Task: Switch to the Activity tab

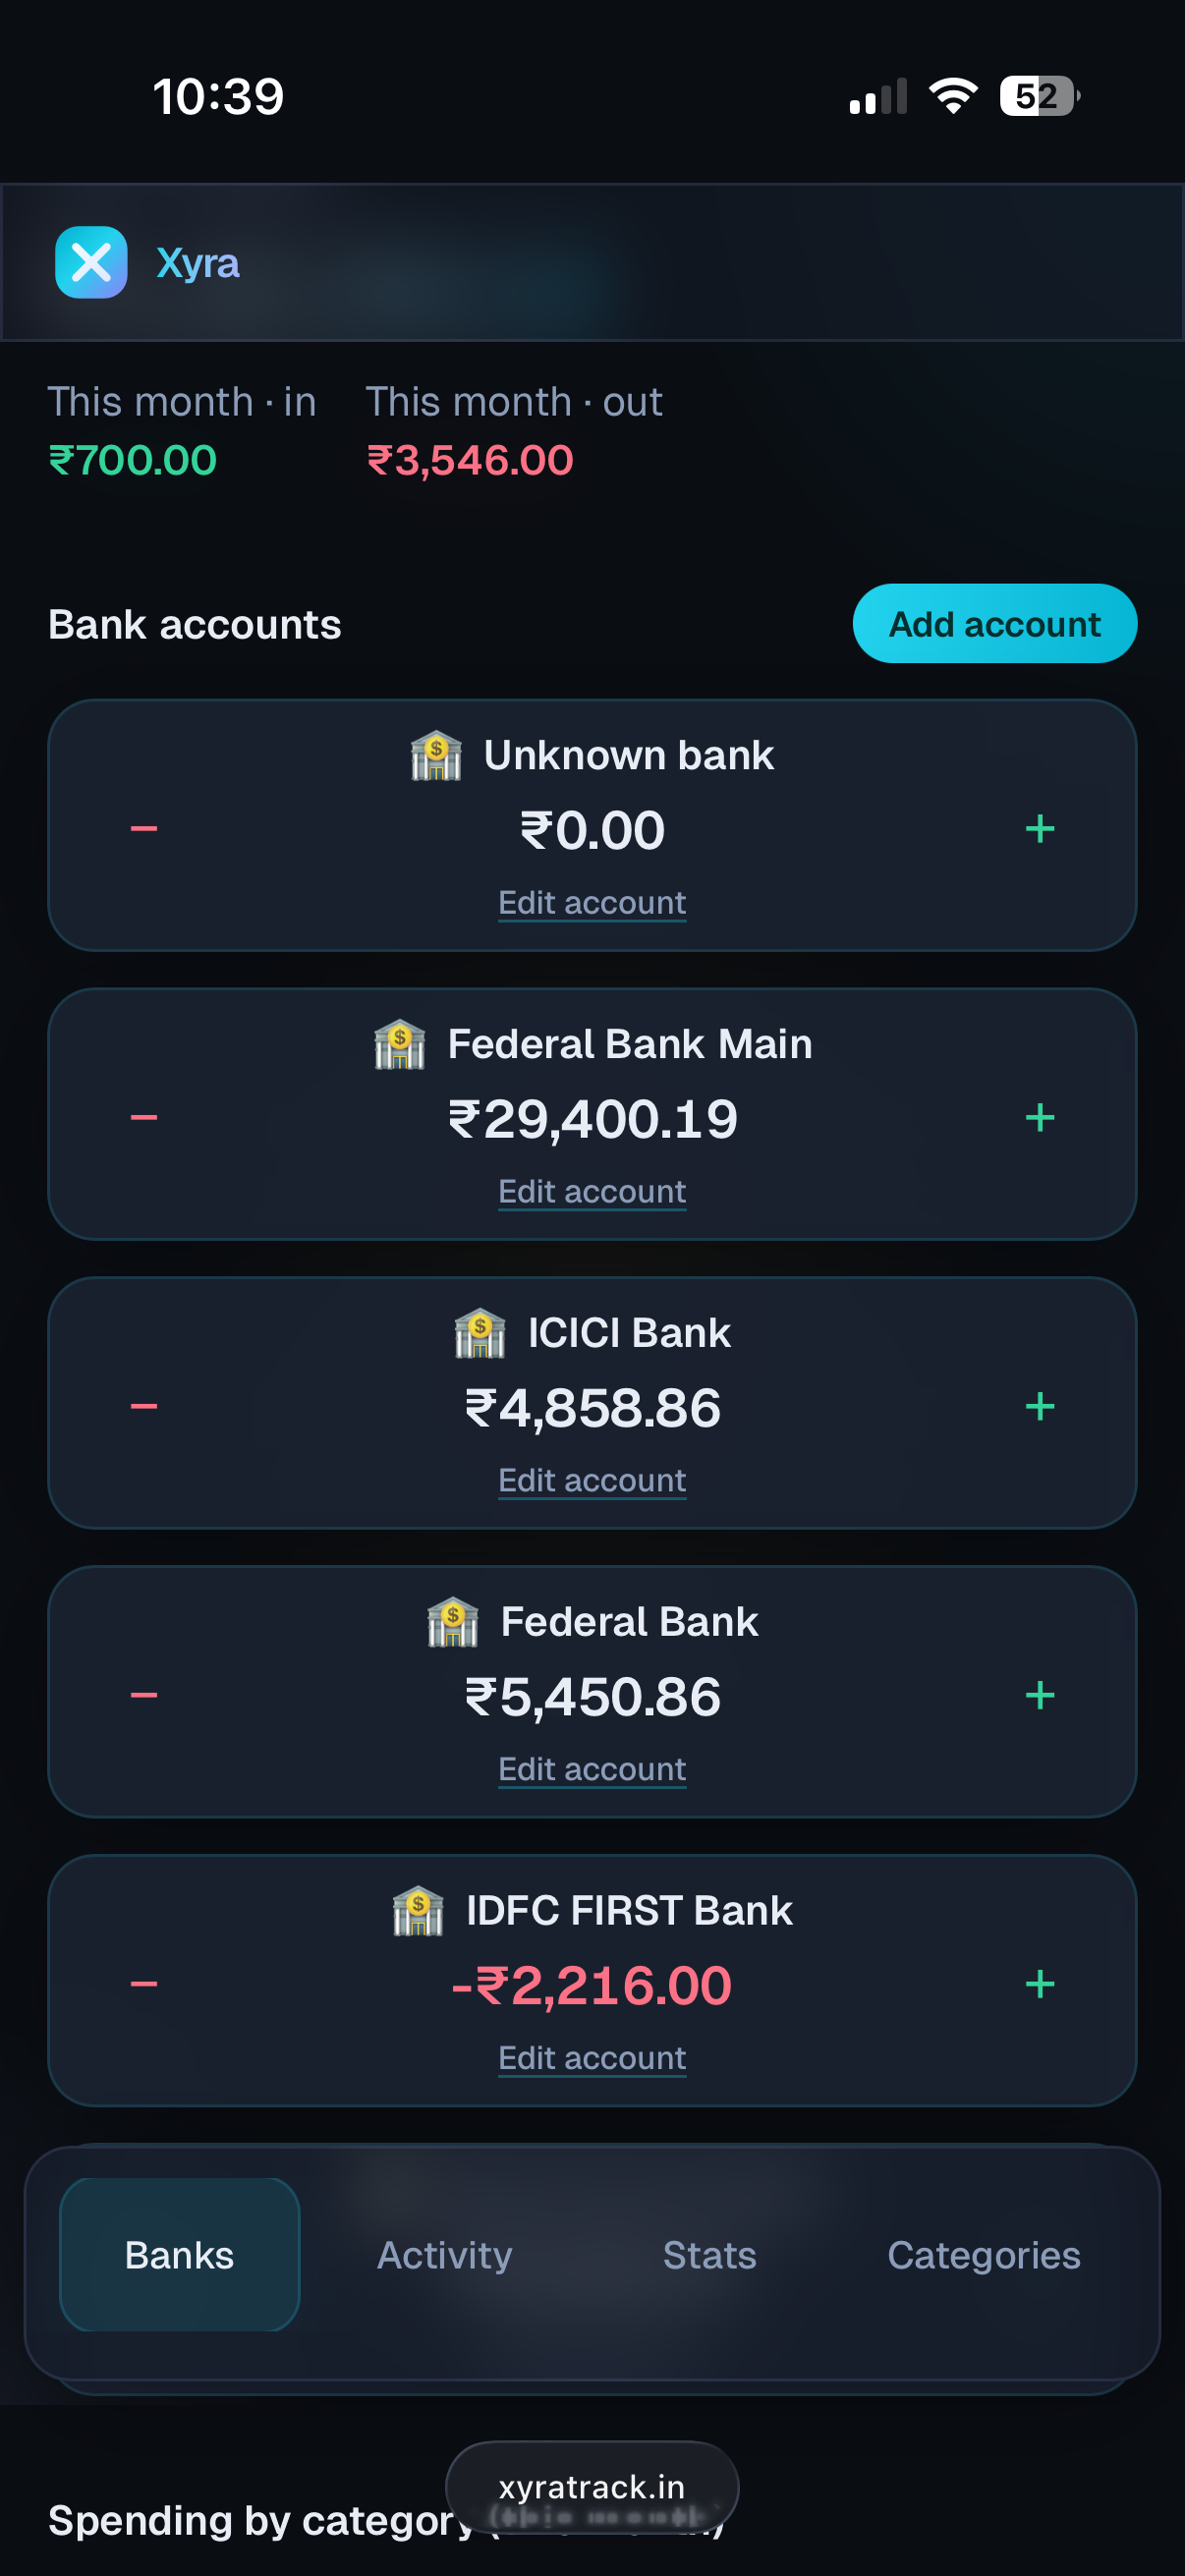Action: [445, 2255]
